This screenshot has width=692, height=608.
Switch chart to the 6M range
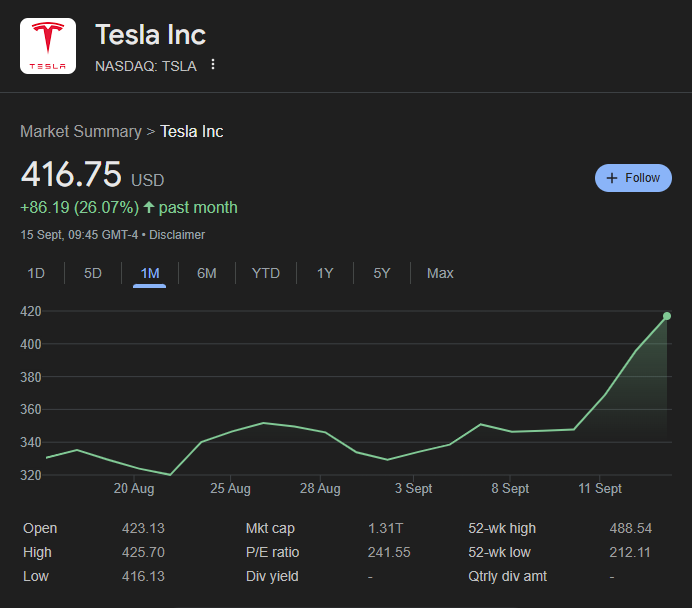click(207, 273)
